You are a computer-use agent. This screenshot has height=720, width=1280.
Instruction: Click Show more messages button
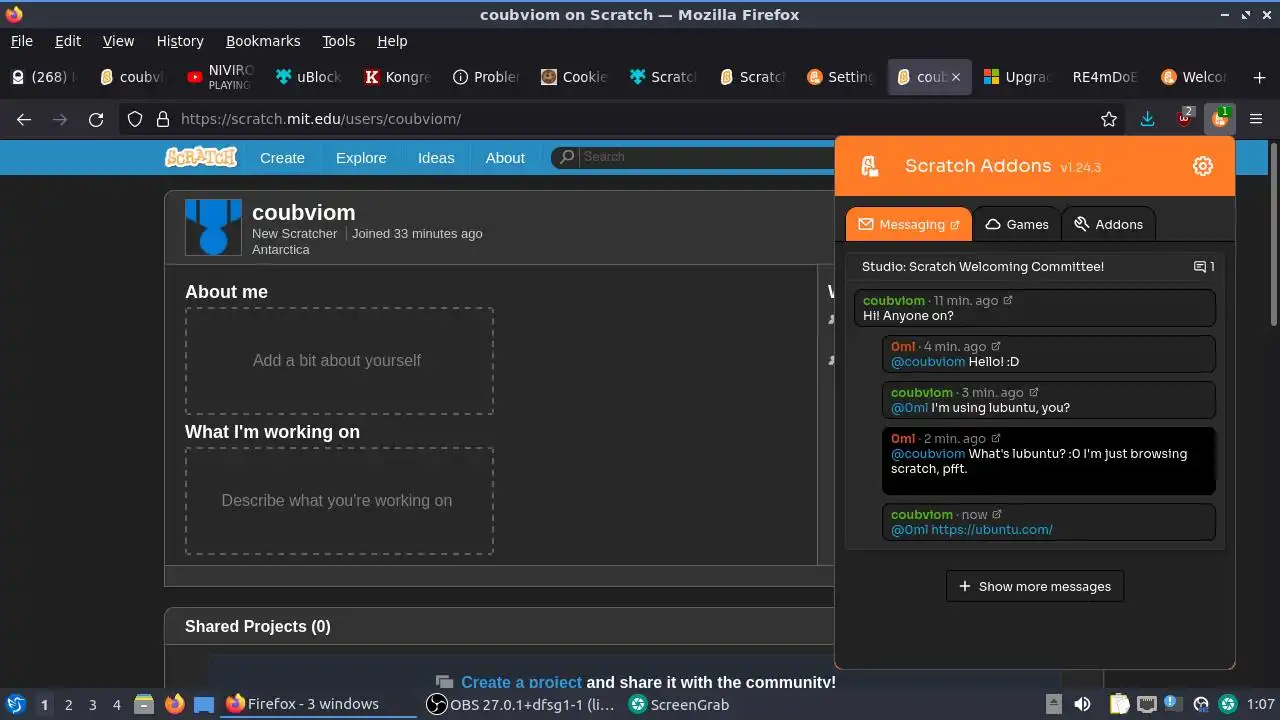click(x=1035, y=586)
